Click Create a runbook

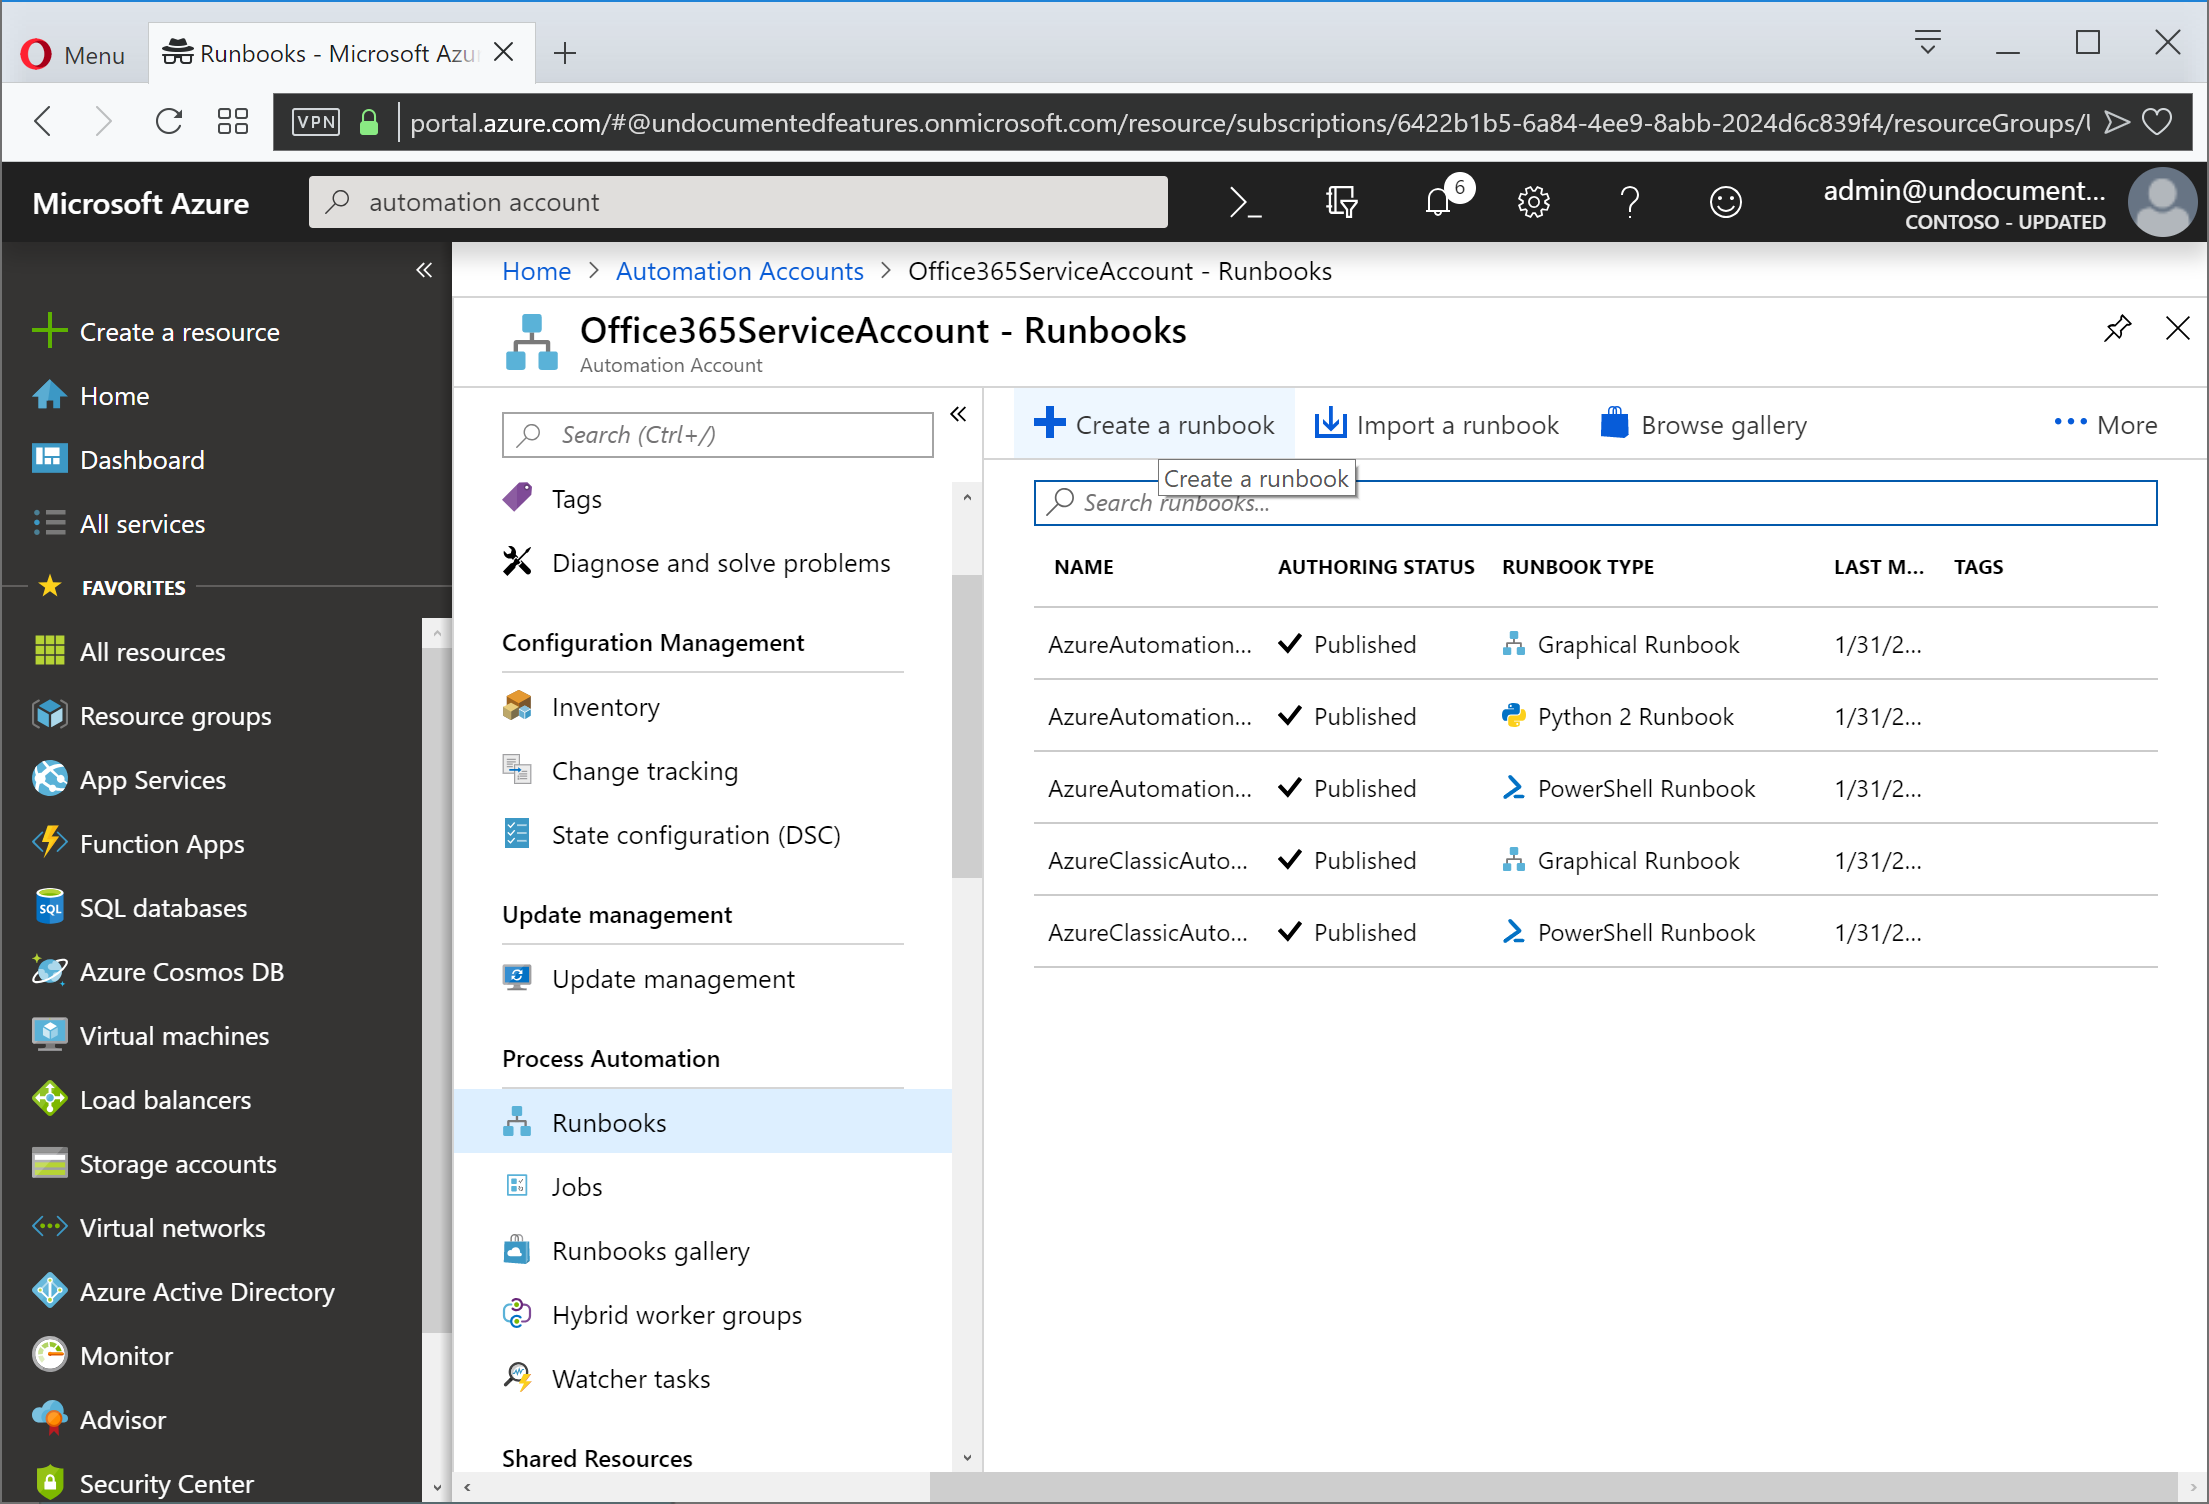tap(1153, 424)
